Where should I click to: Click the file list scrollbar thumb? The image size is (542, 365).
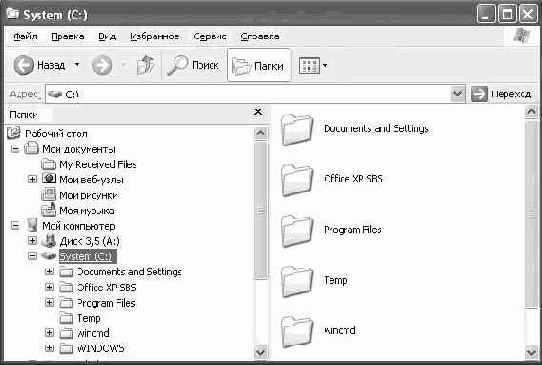click(x=531, y=214)
